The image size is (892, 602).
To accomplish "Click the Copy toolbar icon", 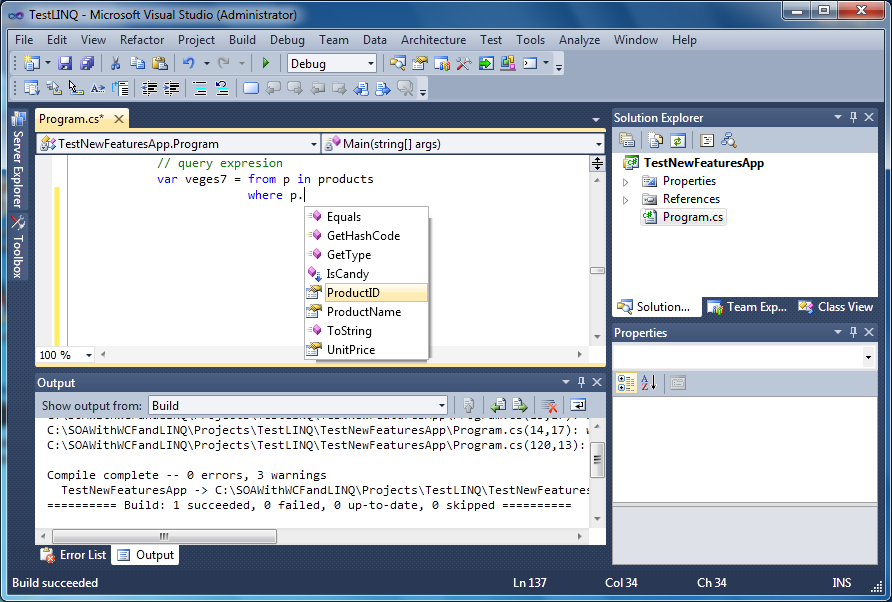I will click(x=138, y=63).
